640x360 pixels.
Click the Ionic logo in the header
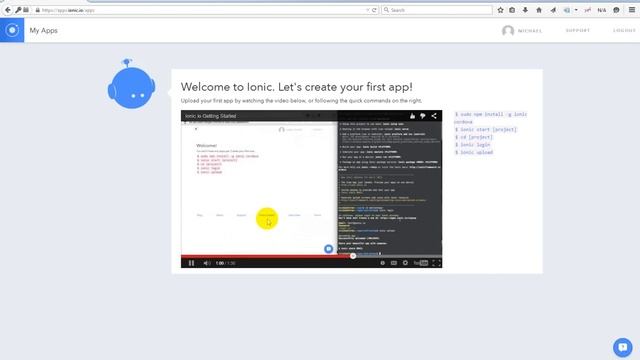point(12,30)
